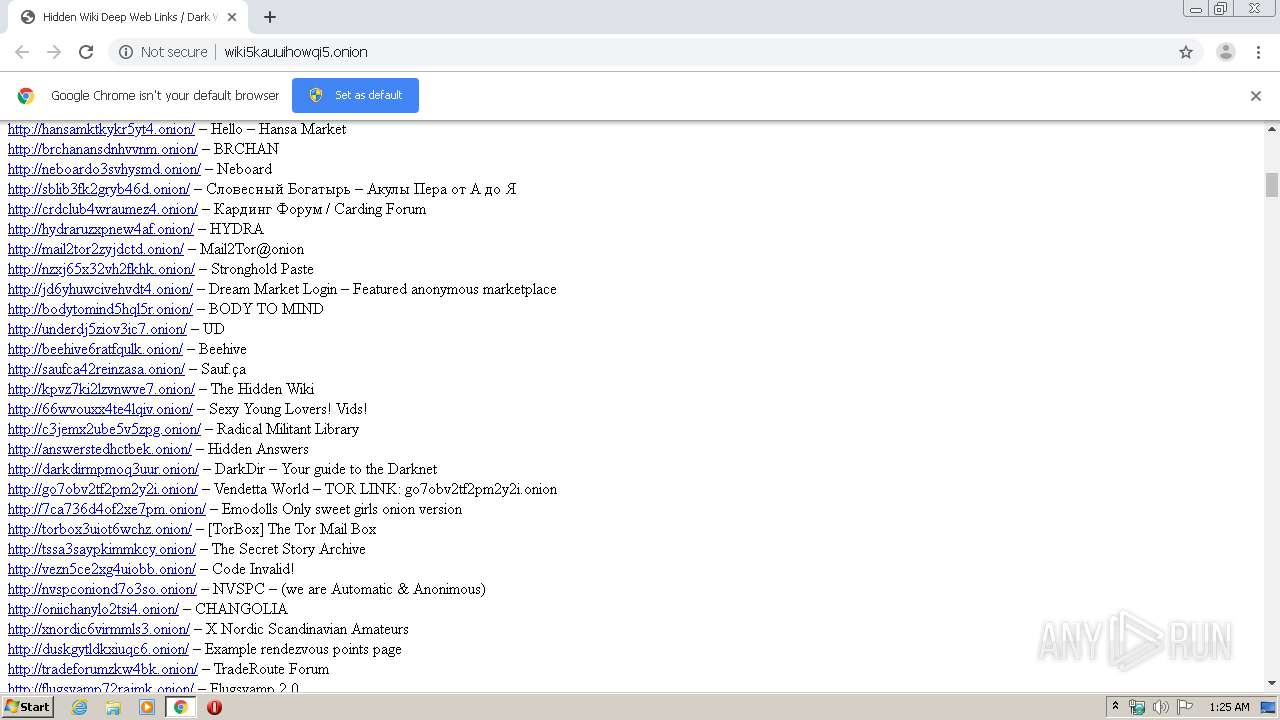The width and height of the screenshot is (1280, 720).
Task: Open the neboardo3svhysmd.onion link
Action: point(104,169)
